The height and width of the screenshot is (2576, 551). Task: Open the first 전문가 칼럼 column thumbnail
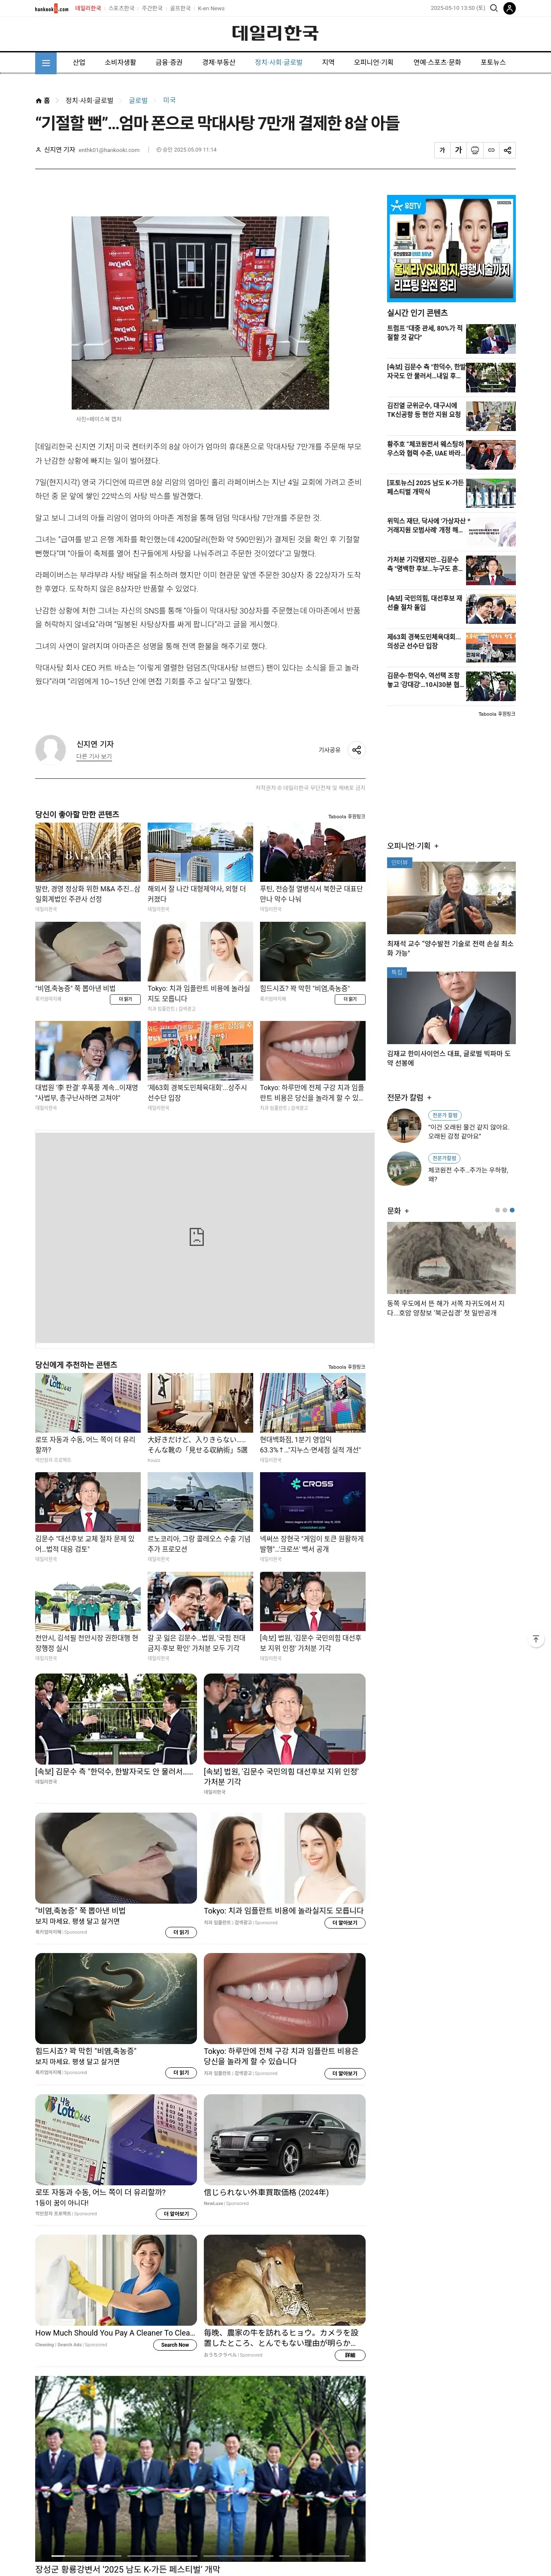click(x=404, y=1126)
